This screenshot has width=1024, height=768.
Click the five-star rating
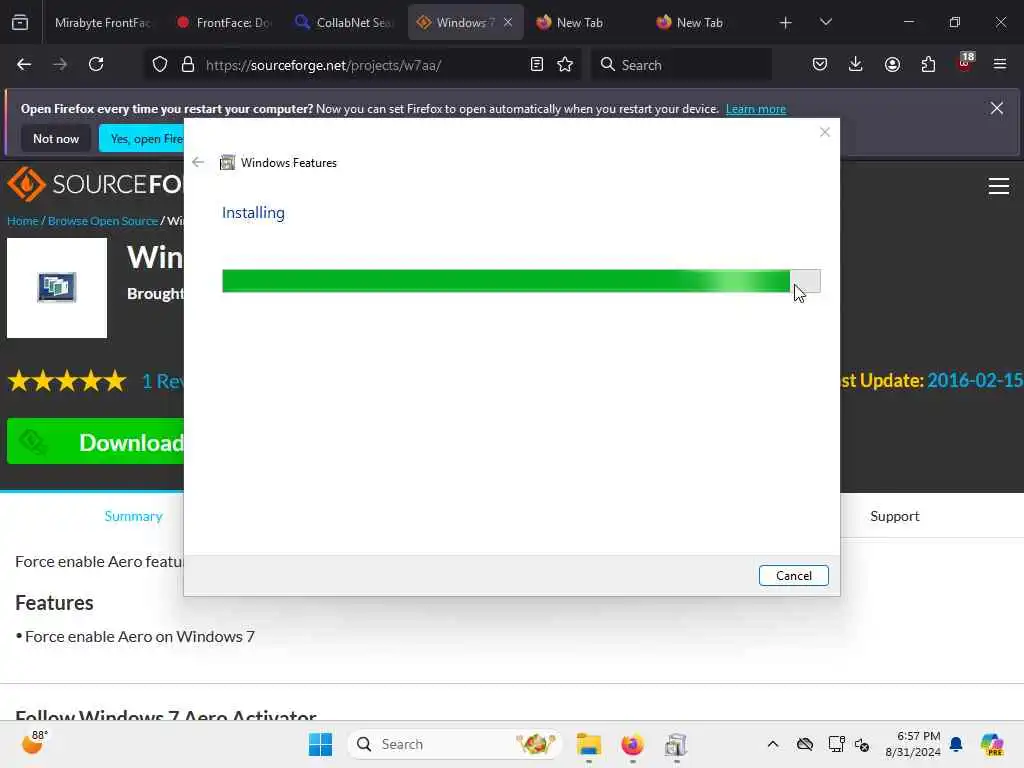pos(67,381)
